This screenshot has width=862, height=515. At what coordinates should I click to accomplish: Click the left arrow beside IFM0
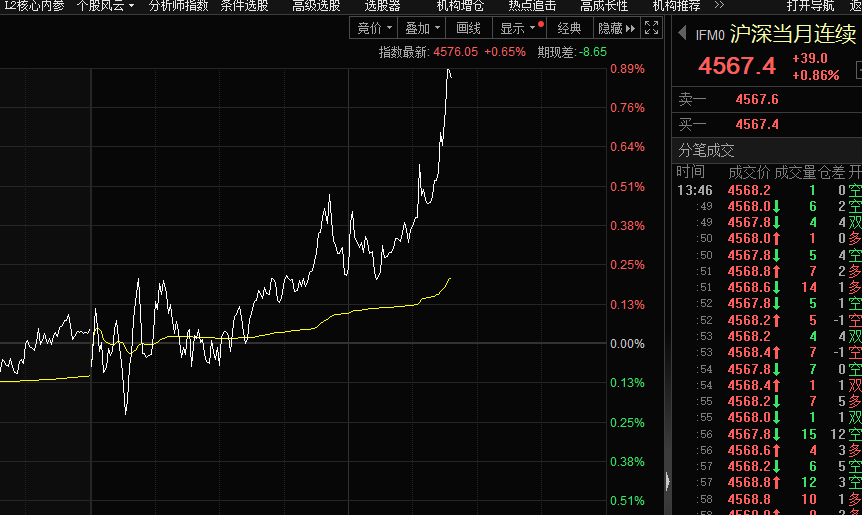683,35
